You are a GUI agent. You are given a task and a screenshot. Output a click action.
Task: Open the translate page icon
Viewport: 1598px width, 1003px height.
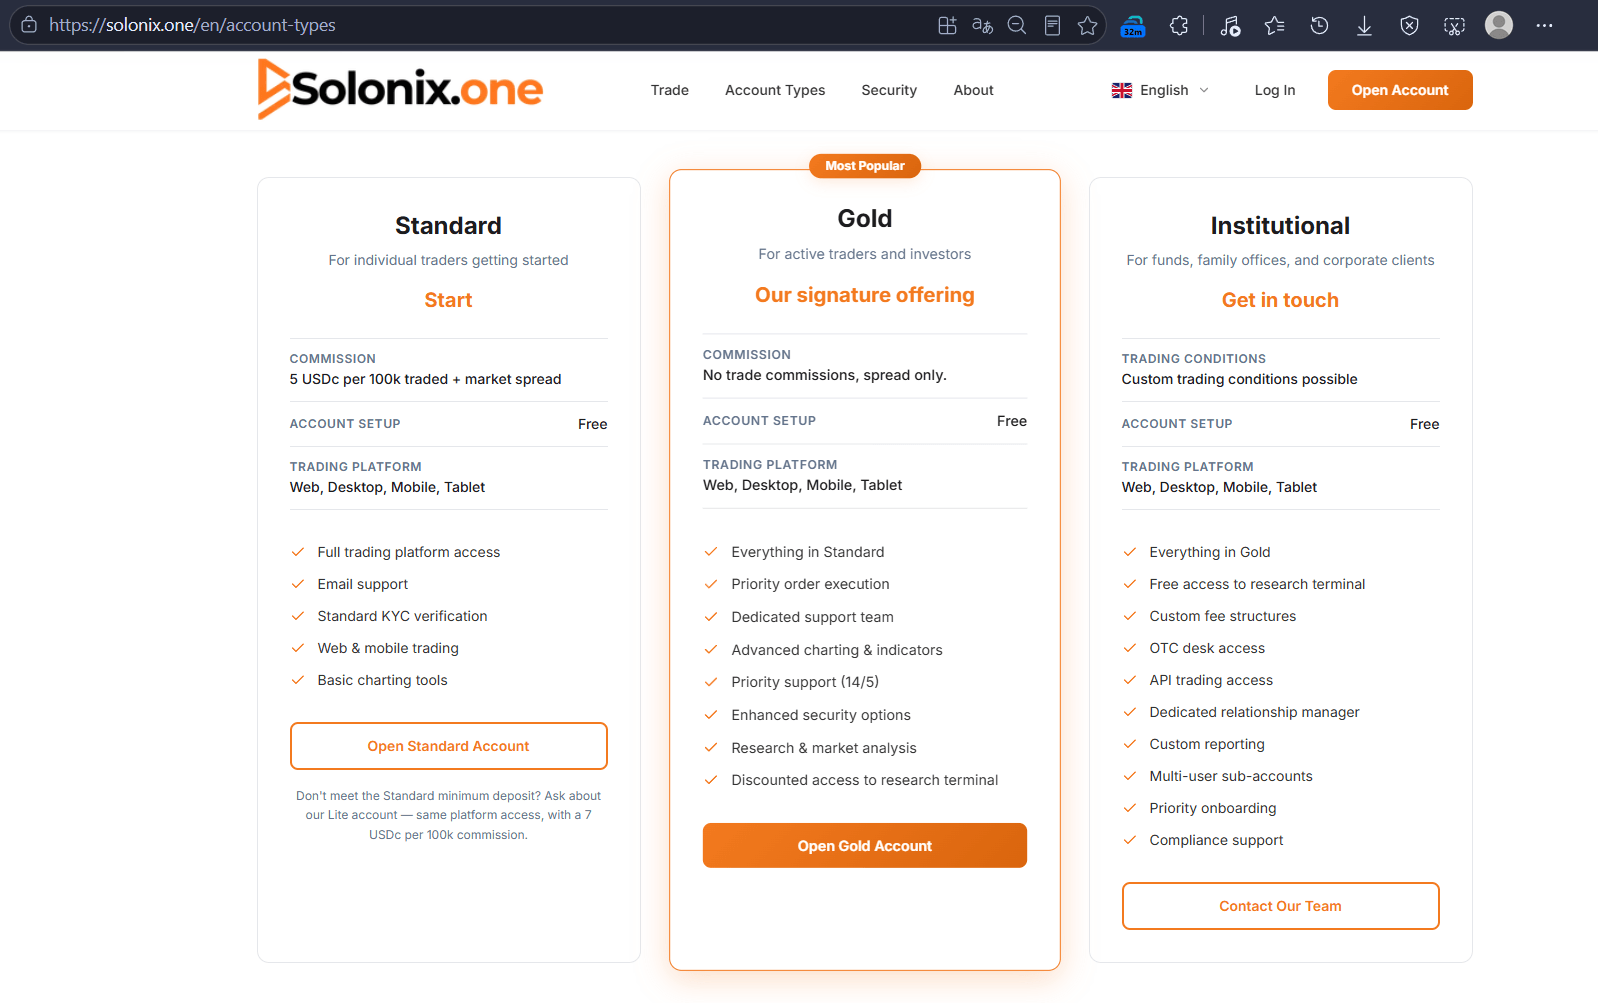pyautogui.click(x=982, y=26)
